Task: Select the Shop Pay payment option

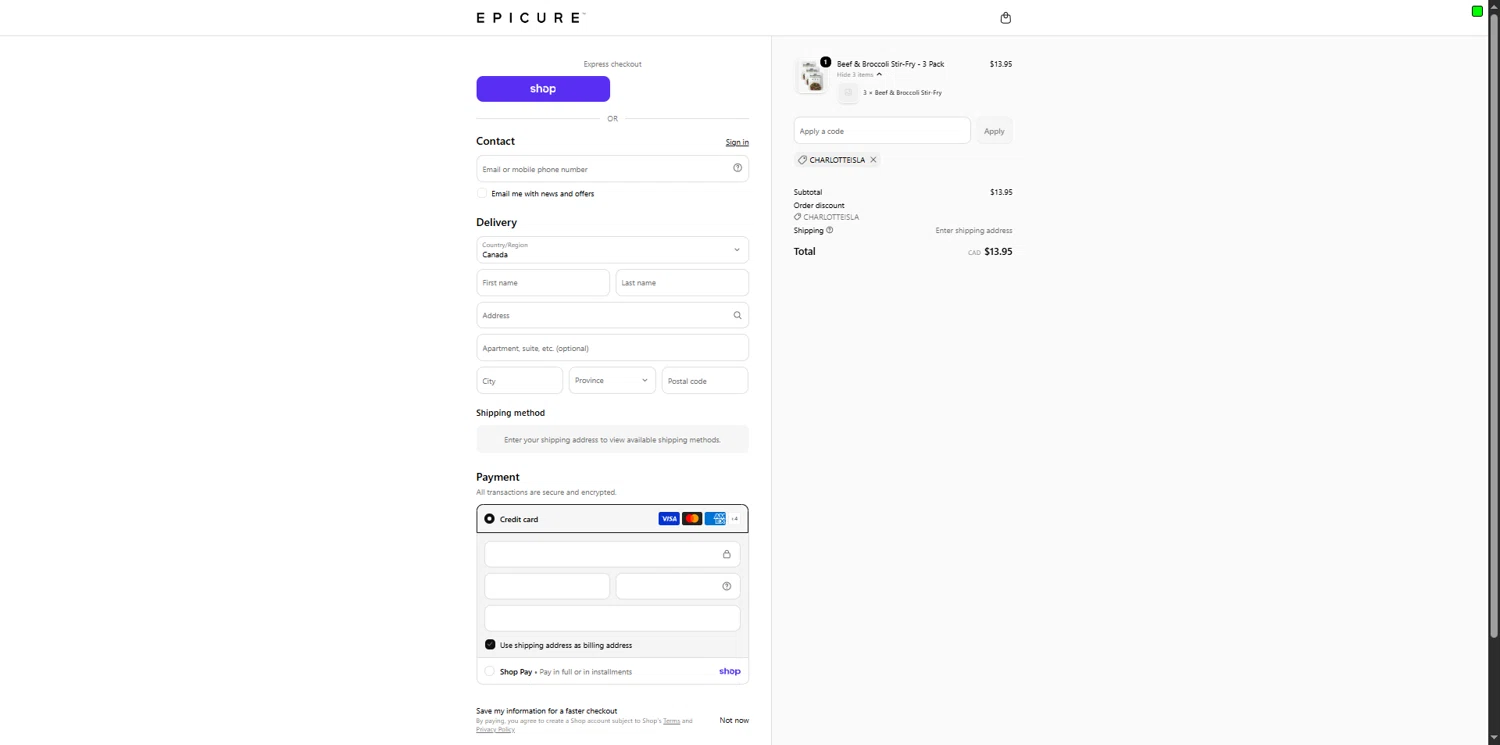Action: 490,671
